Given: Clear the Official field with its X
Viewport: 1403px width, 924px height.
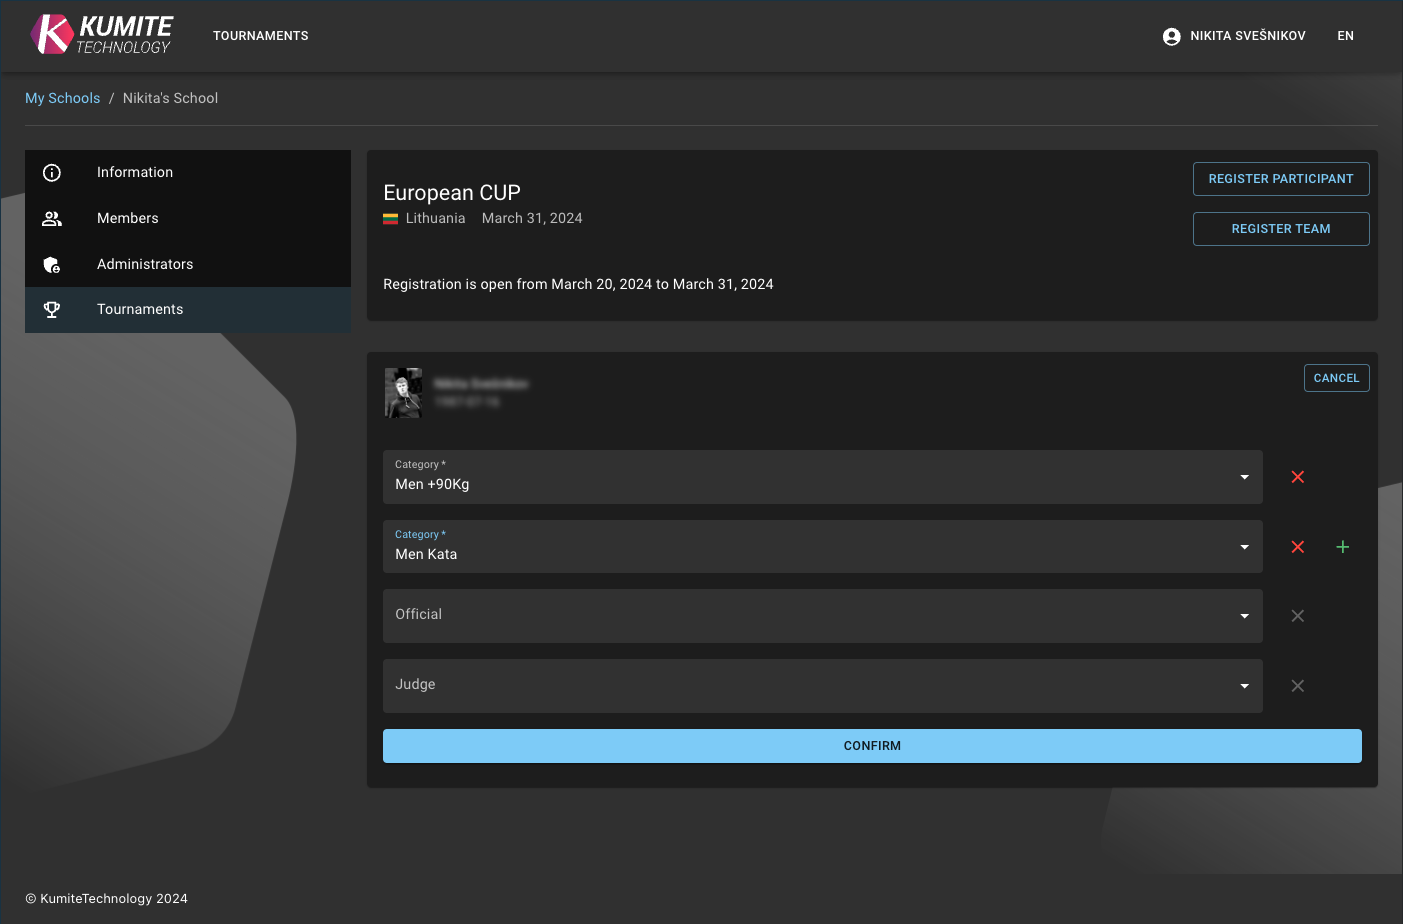Looking at the screenshot, I should tap(1297, 616).
